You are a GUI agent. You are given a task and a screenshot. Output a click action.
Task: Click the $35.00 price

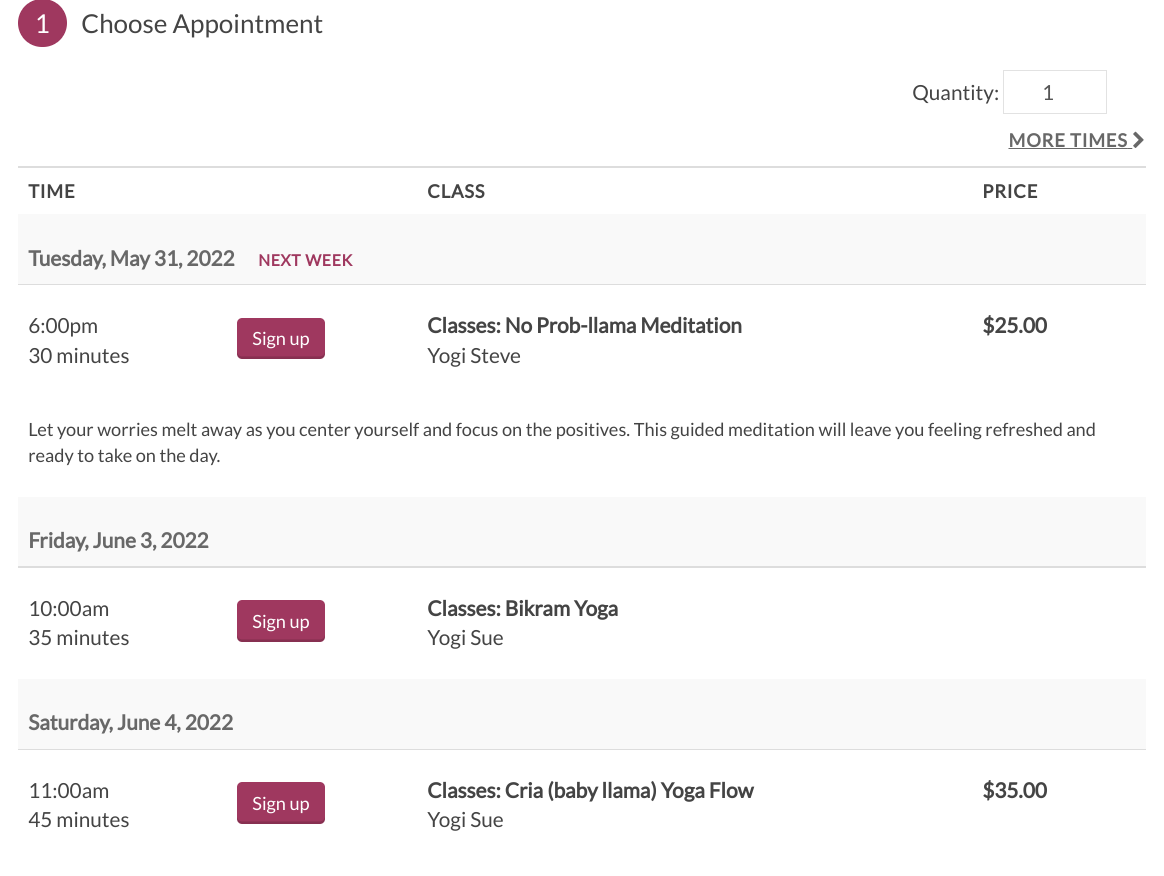click(x=1015, y=790)
